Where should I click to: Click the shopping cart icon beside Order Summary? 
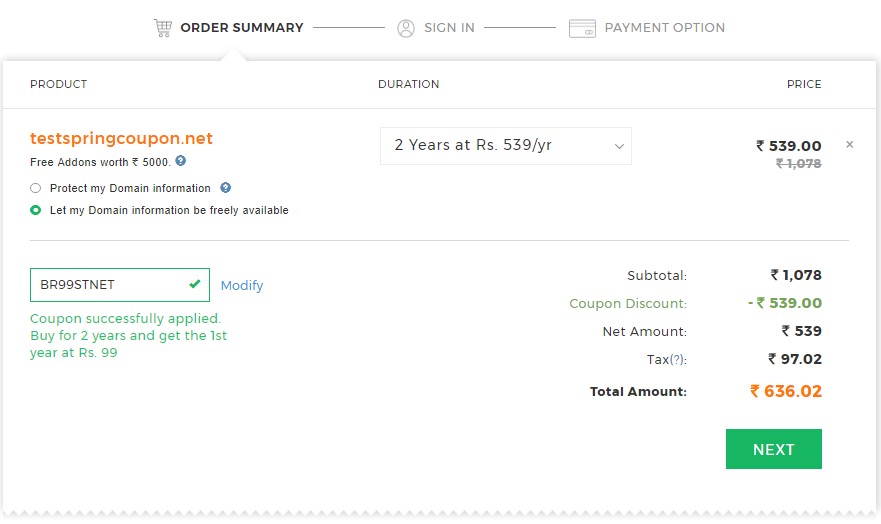coord(163,28)
